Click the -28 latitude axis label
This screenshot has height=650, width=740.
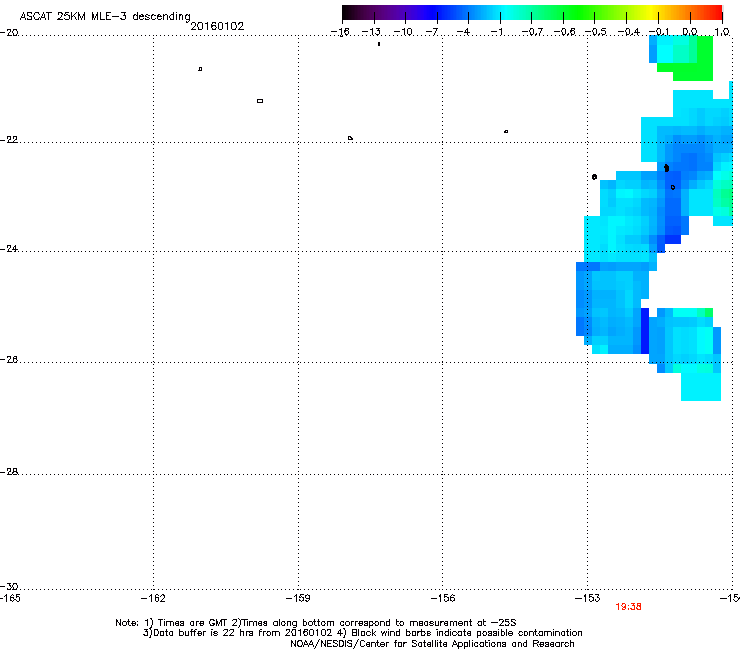click(9, 472)
